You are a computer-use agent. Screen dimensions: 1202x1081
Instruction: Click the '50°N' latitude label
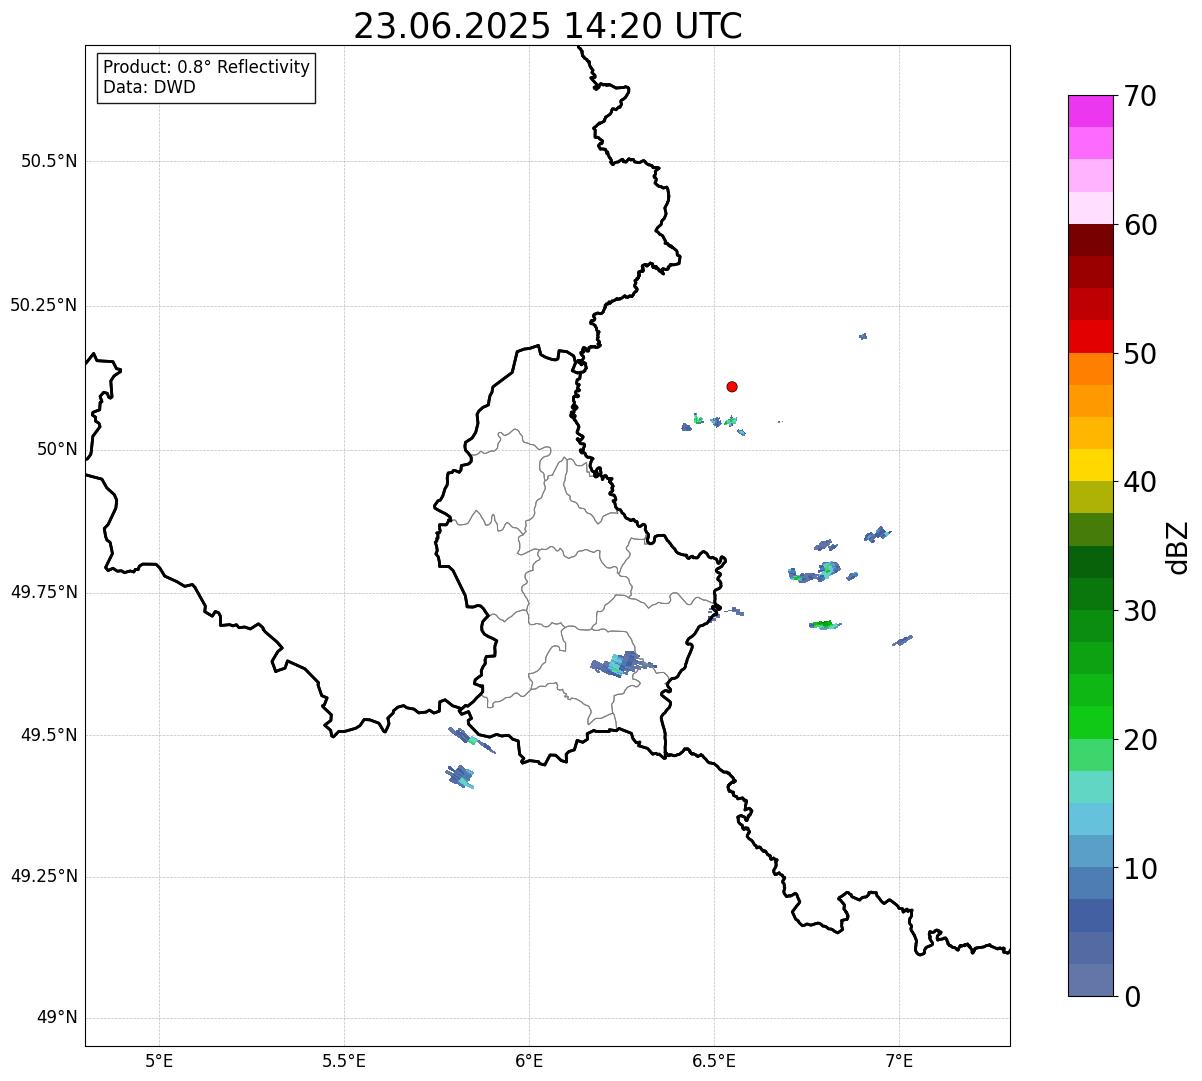point(58,449)
